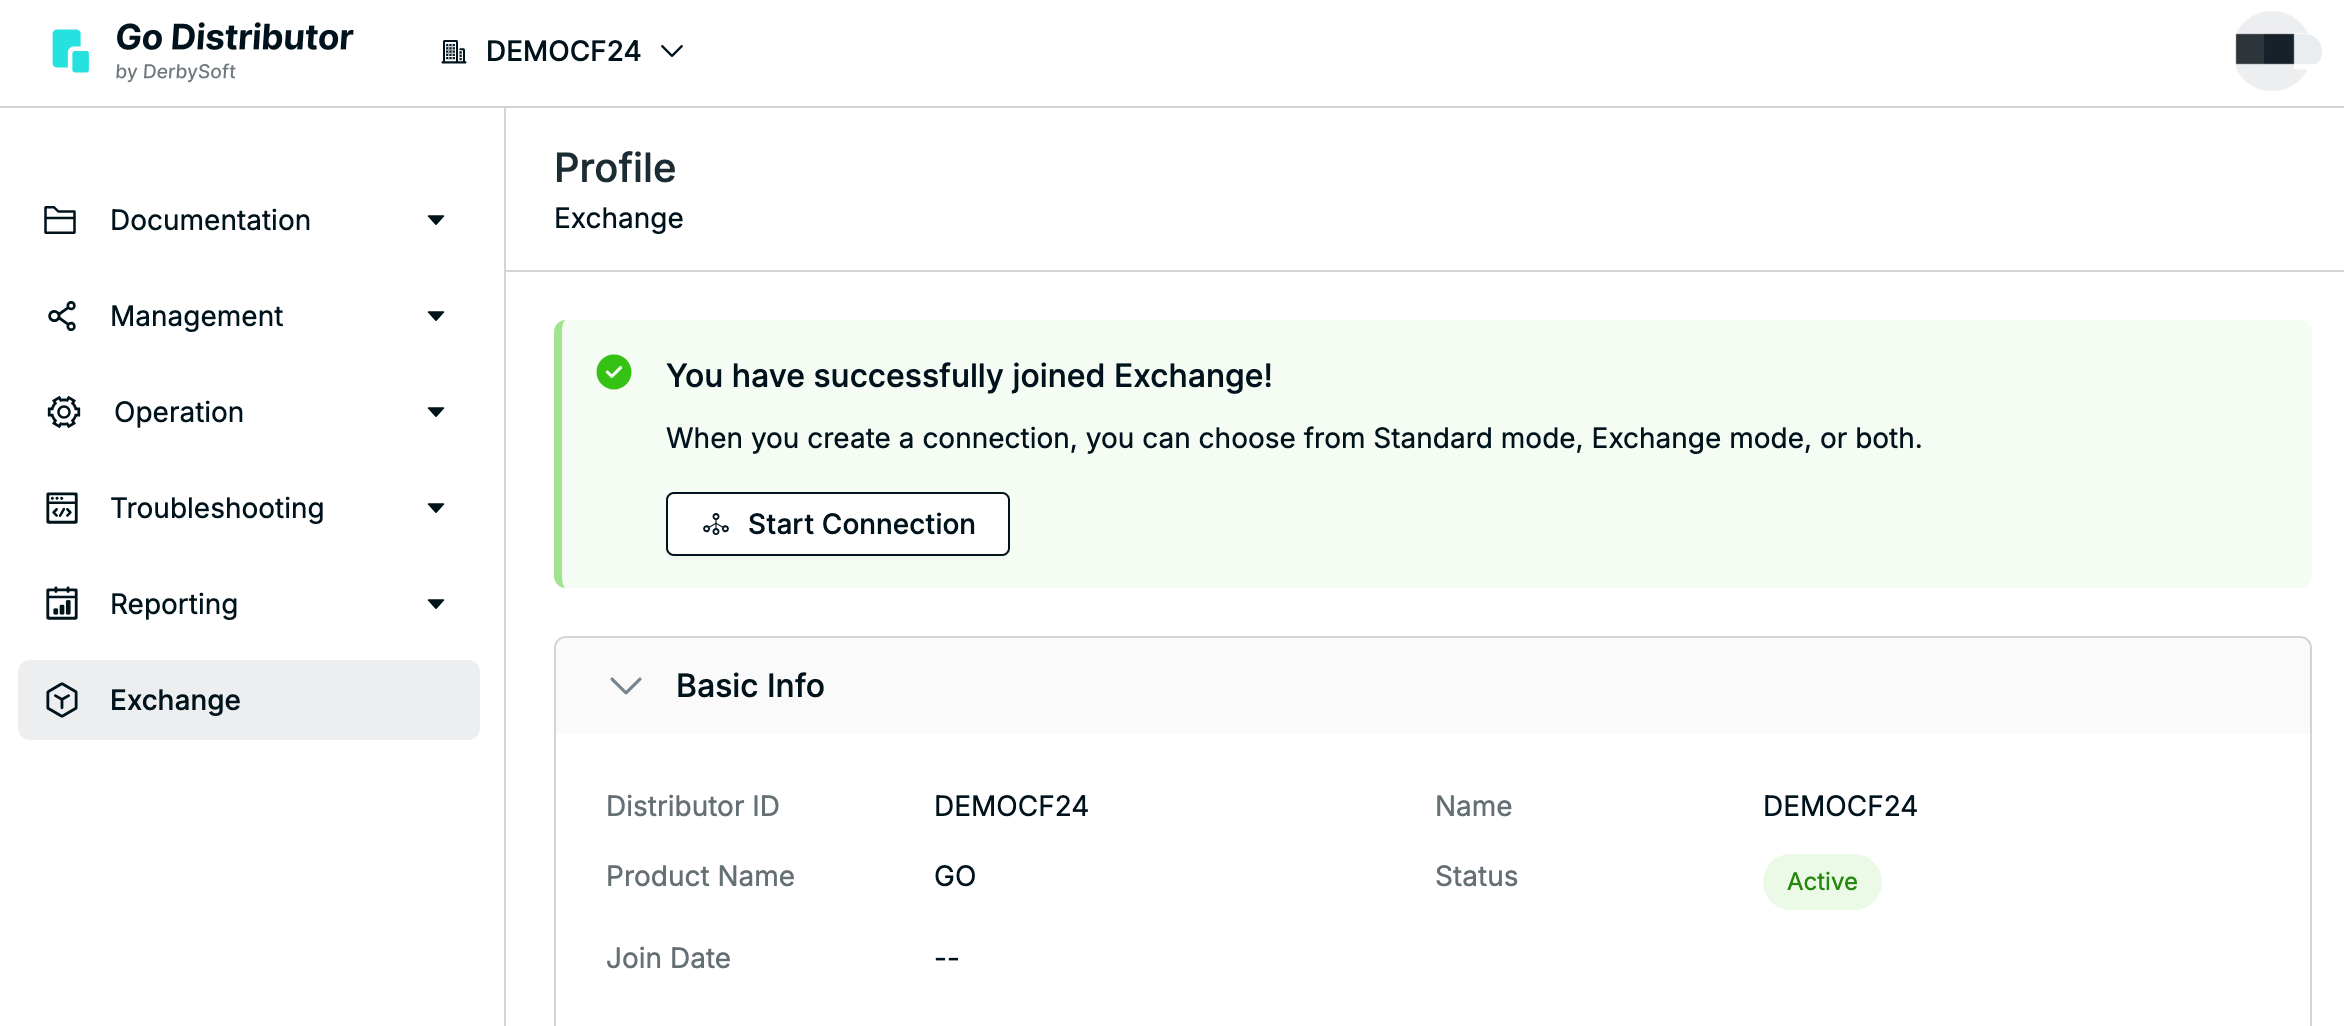The image size is (2344, 1026).
Task: Click the 'successfully joined Exchange' heading
Action: point(969,376)
